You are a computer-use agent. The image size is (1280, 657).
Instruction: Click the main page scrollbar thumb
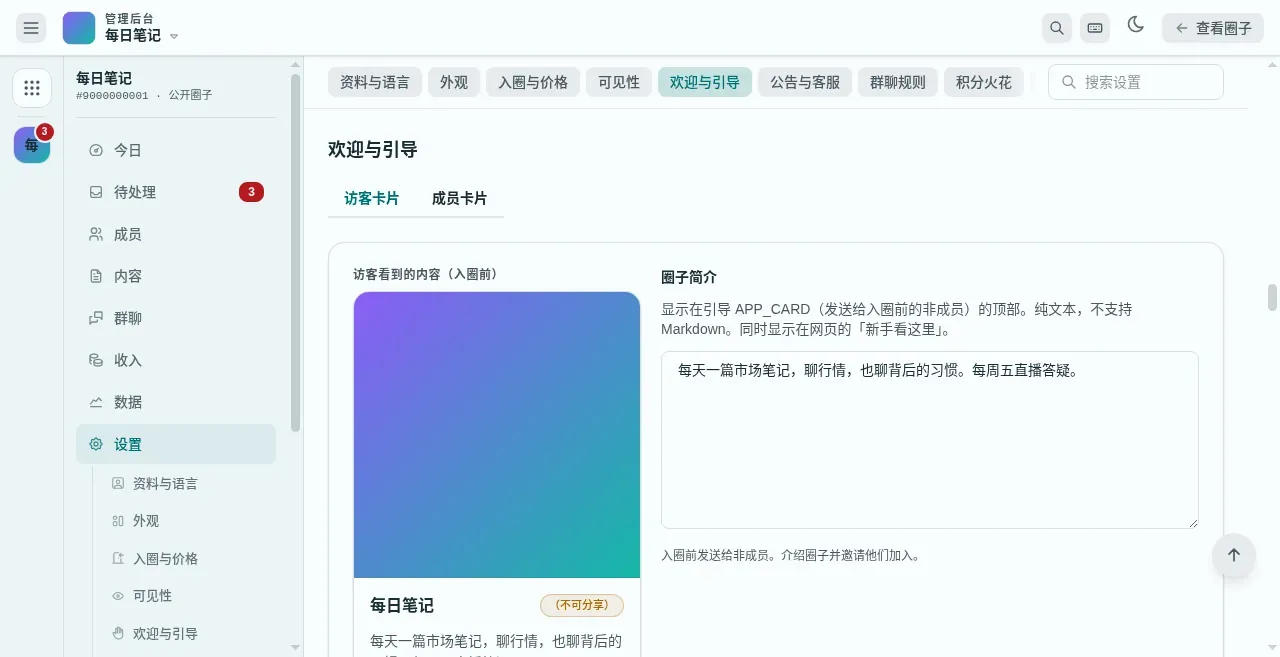[x=1273, y=298]
